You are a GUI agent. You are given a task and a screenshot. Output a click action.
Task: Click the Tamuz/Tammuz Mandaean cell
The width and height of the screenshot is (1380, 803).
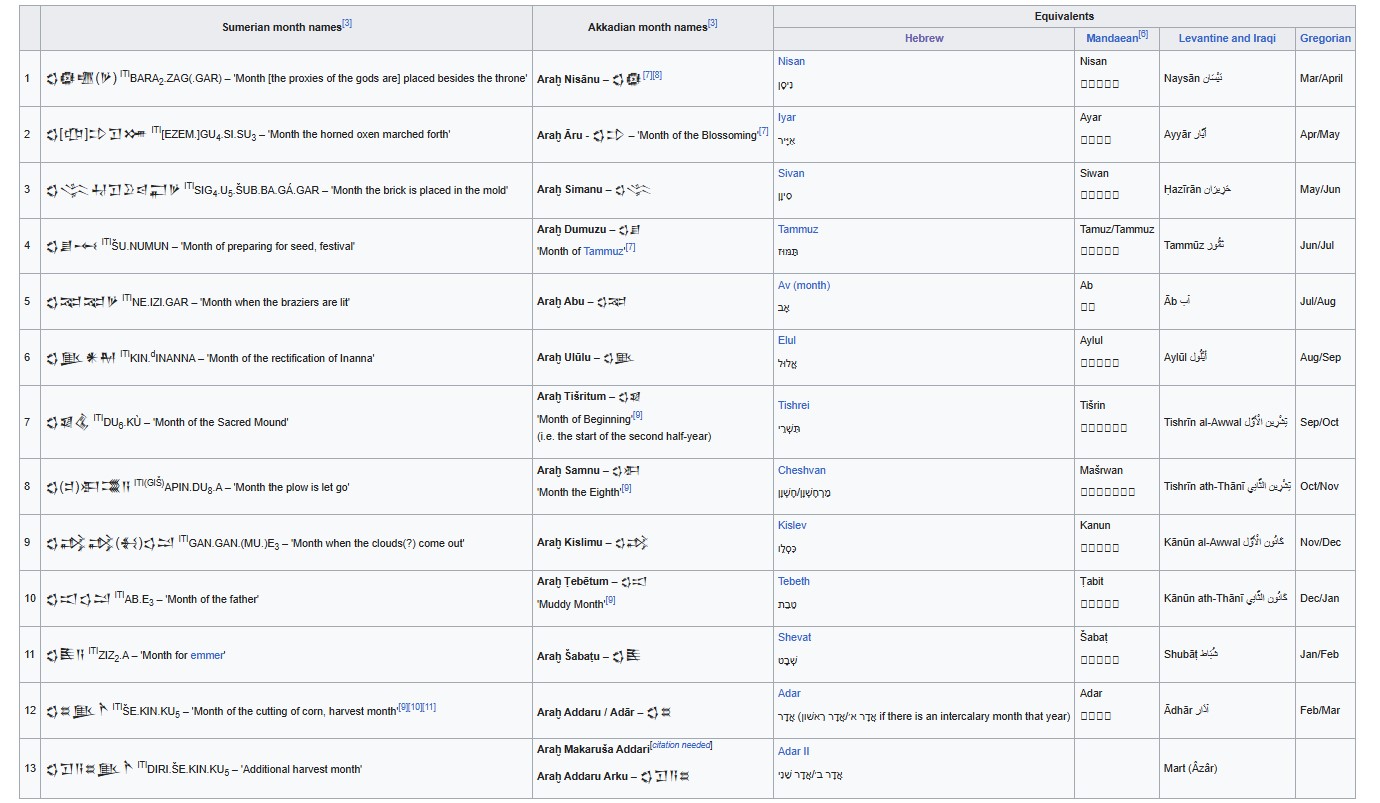click(x=1117, y=246)
